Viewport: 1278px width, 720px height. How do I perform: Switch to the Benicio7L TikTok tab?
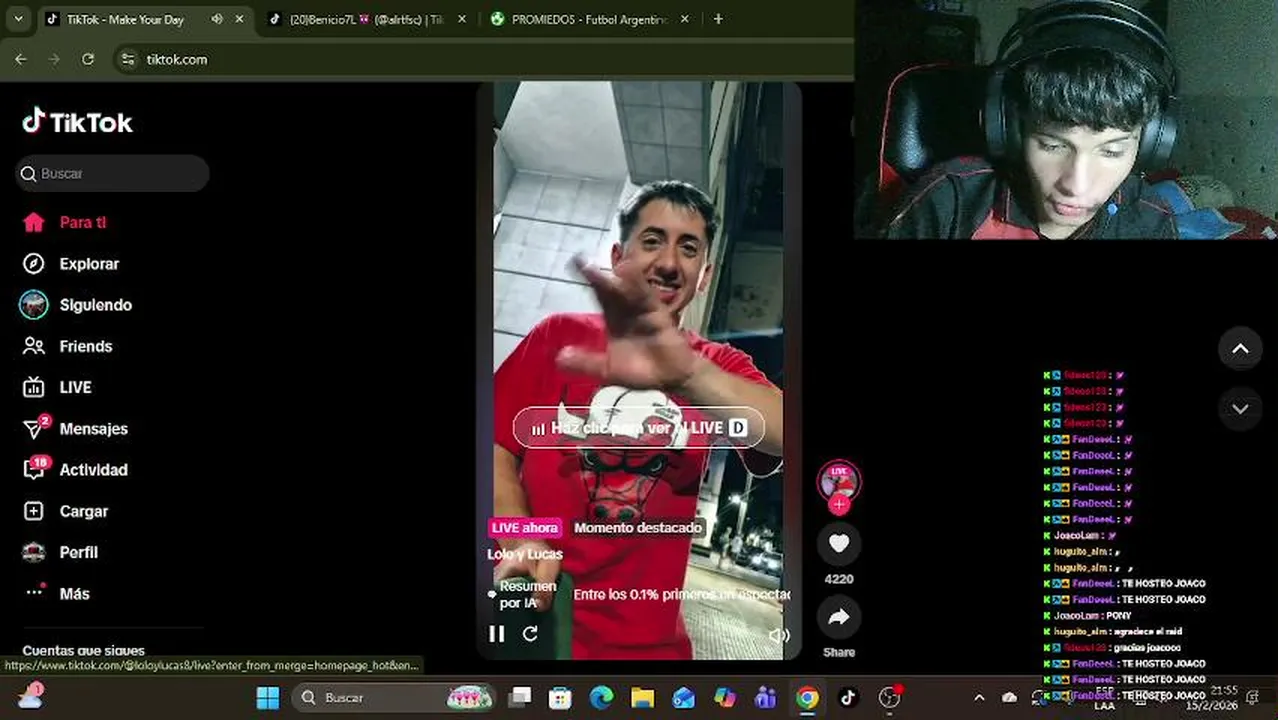click(x=364, y=19)
